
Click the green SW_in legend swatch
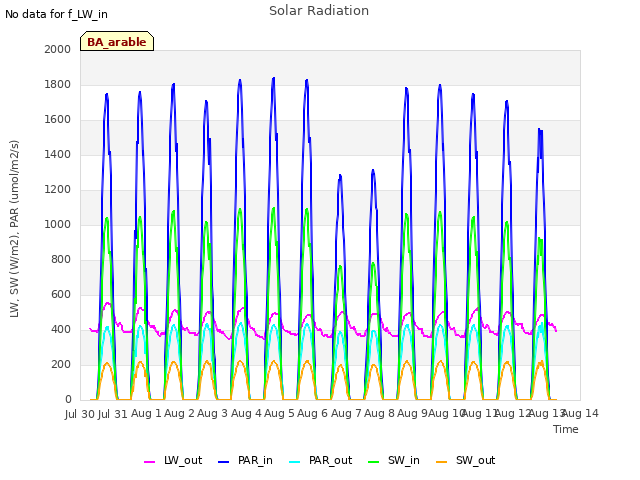374,462
